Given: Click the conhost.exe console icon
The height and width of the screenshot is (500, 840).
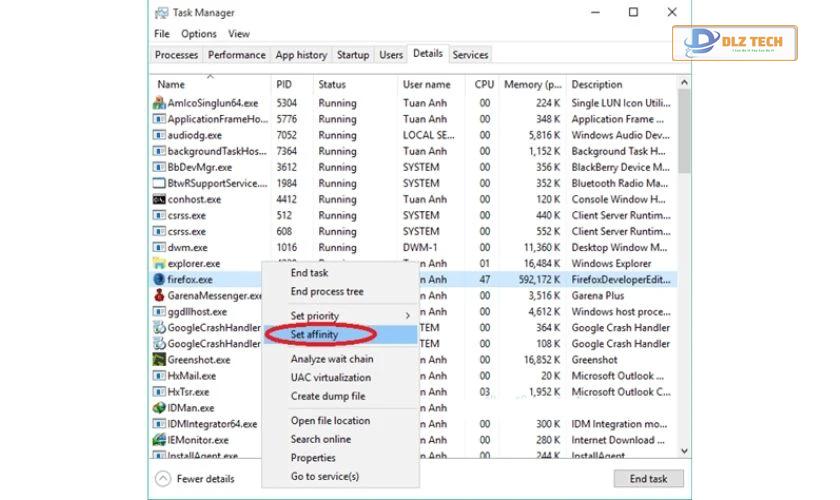Looking at the screenshot, I should [x=159, y=199].
